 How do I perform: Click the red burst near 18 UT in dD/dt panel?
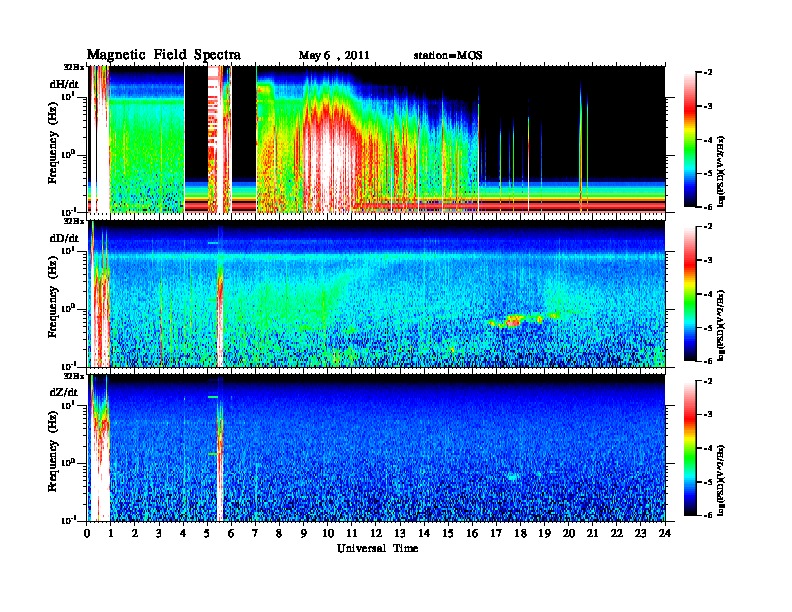pyautogui.click(x=514, y=321)
